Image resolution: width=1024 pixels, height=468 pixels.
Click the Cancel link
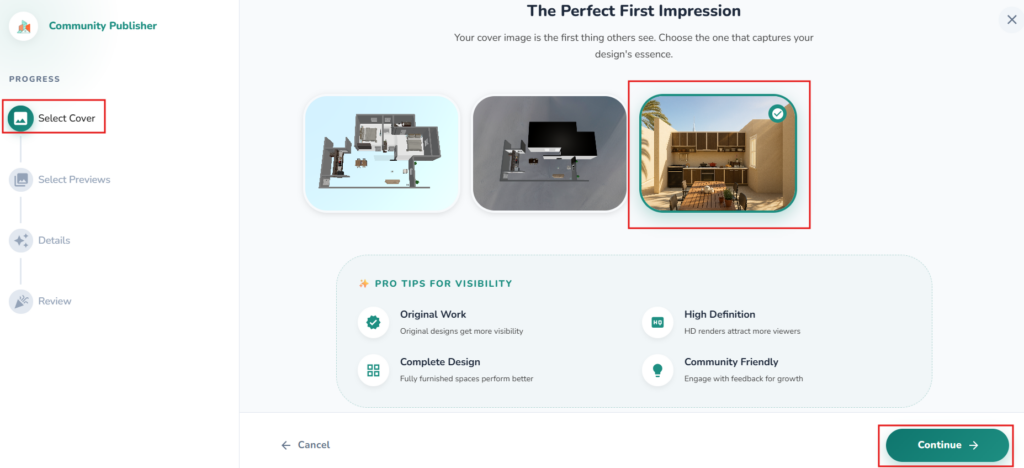305,445
